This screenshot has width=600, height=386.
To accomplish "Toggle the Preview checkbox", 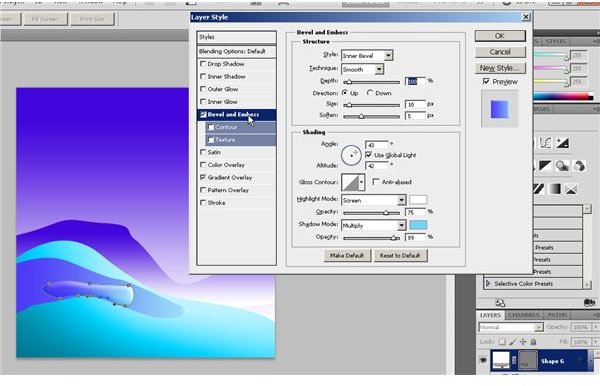I will tap(486, 81).
